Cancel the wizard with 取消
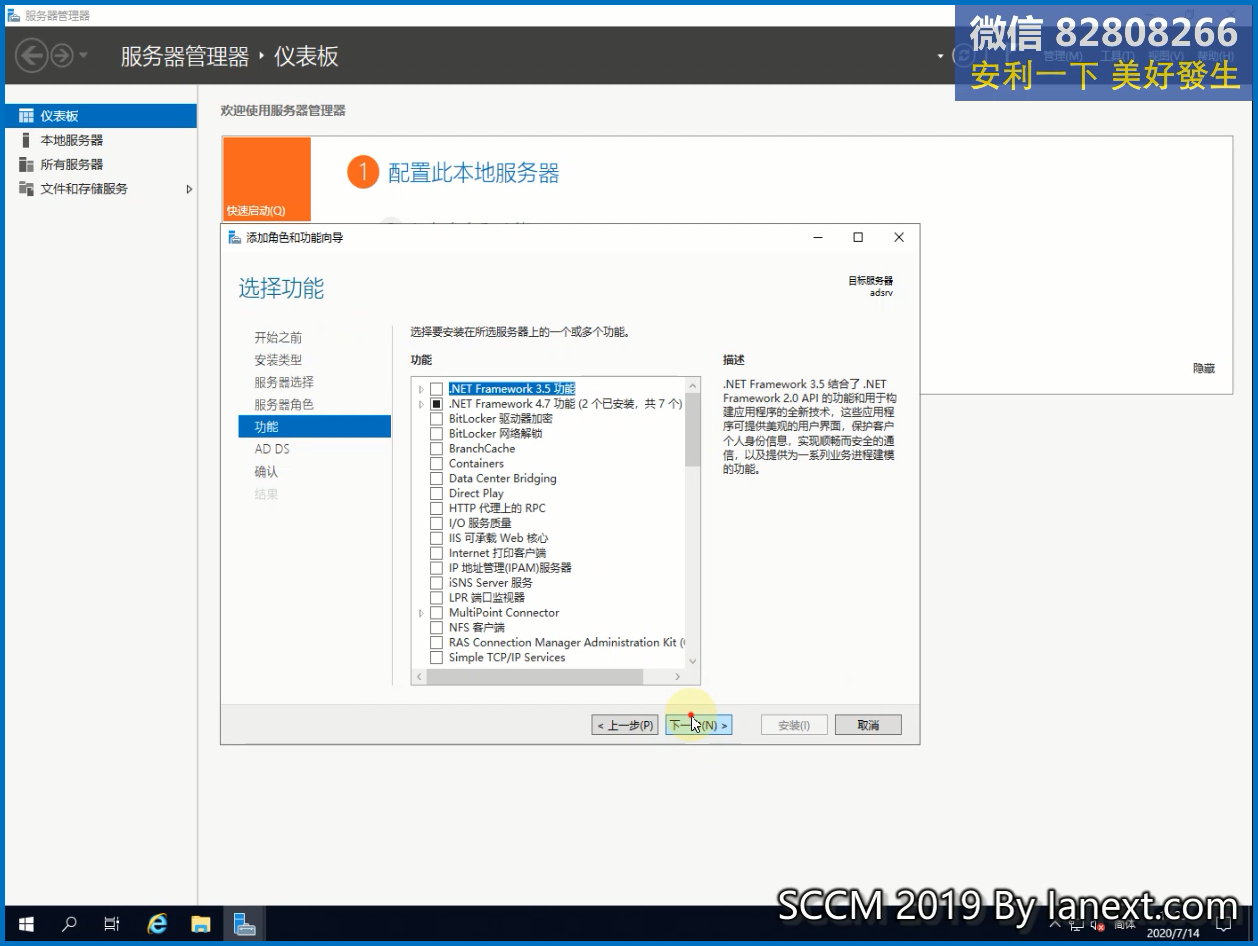This screenshot has height=946, width=1258. pos(868,725)
